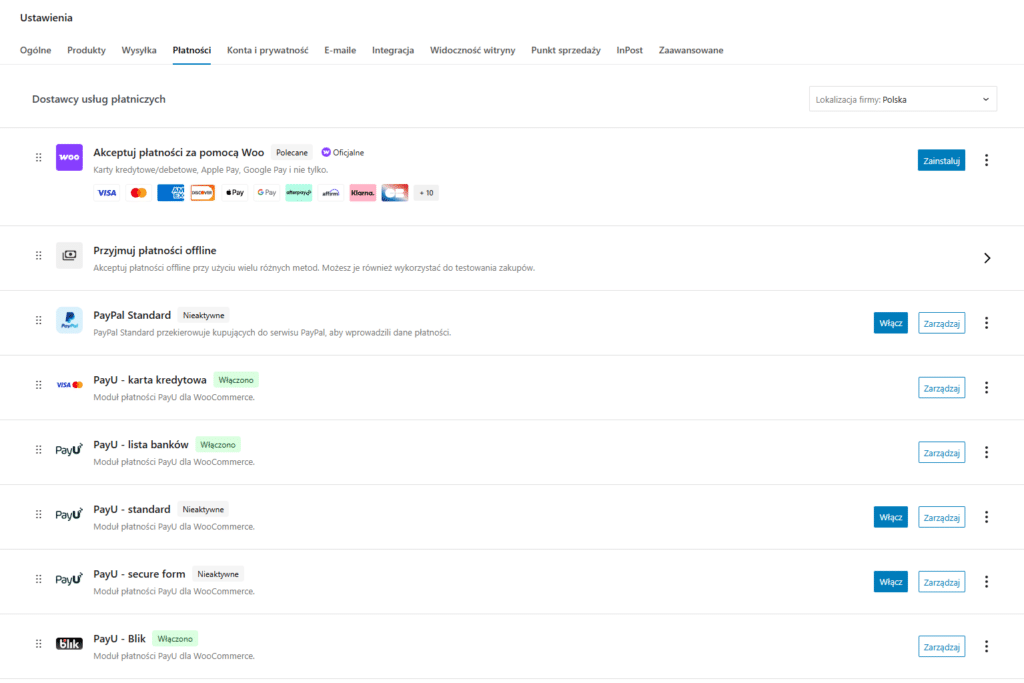Click the Blik logo icon
The height and width of the screenshot is (683, 1024).
pyautogui.click(x=69, y=644)
